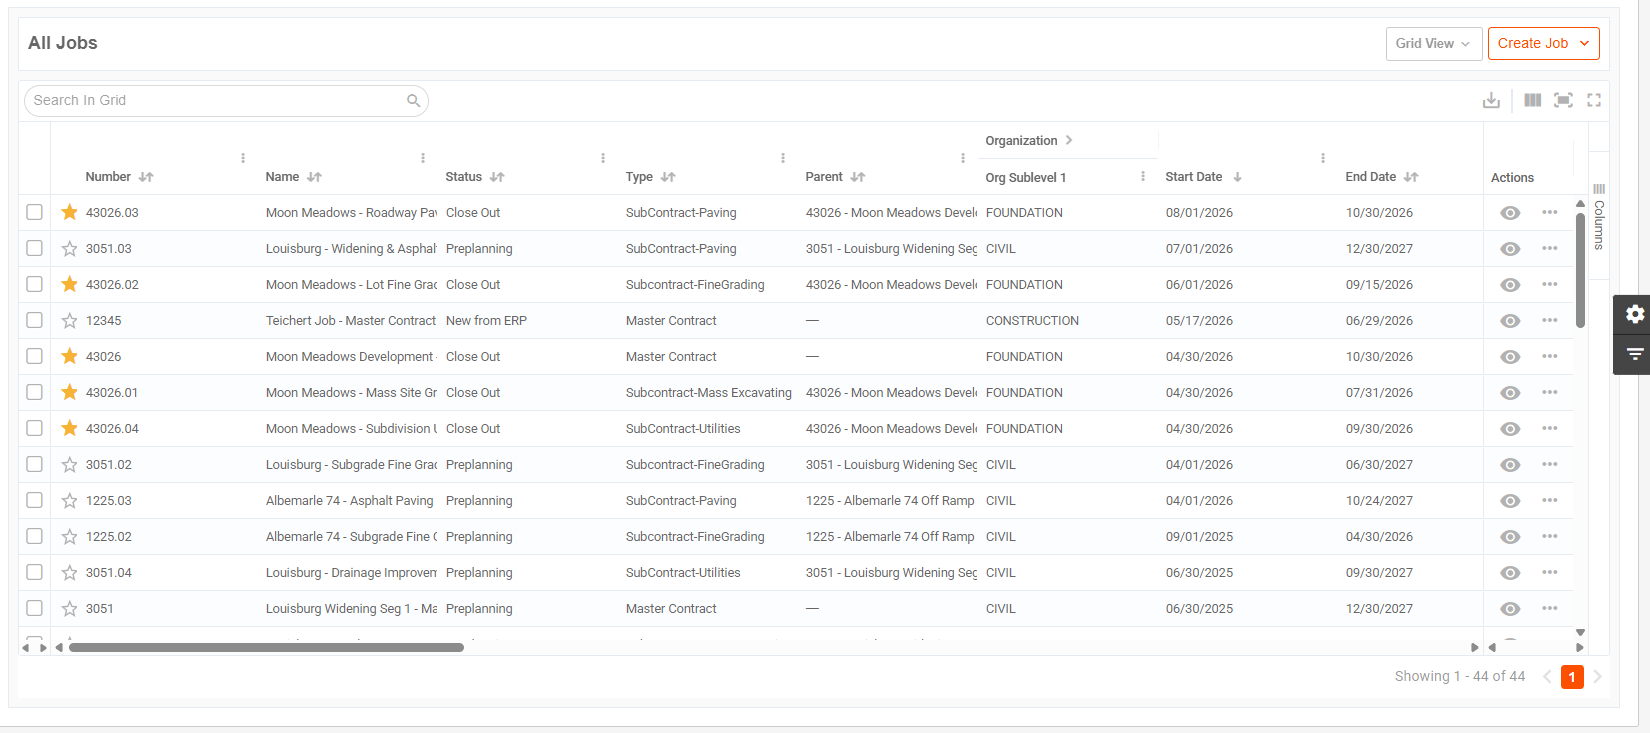
Task: Sort by Status column
Action: [x=497, y=177]
